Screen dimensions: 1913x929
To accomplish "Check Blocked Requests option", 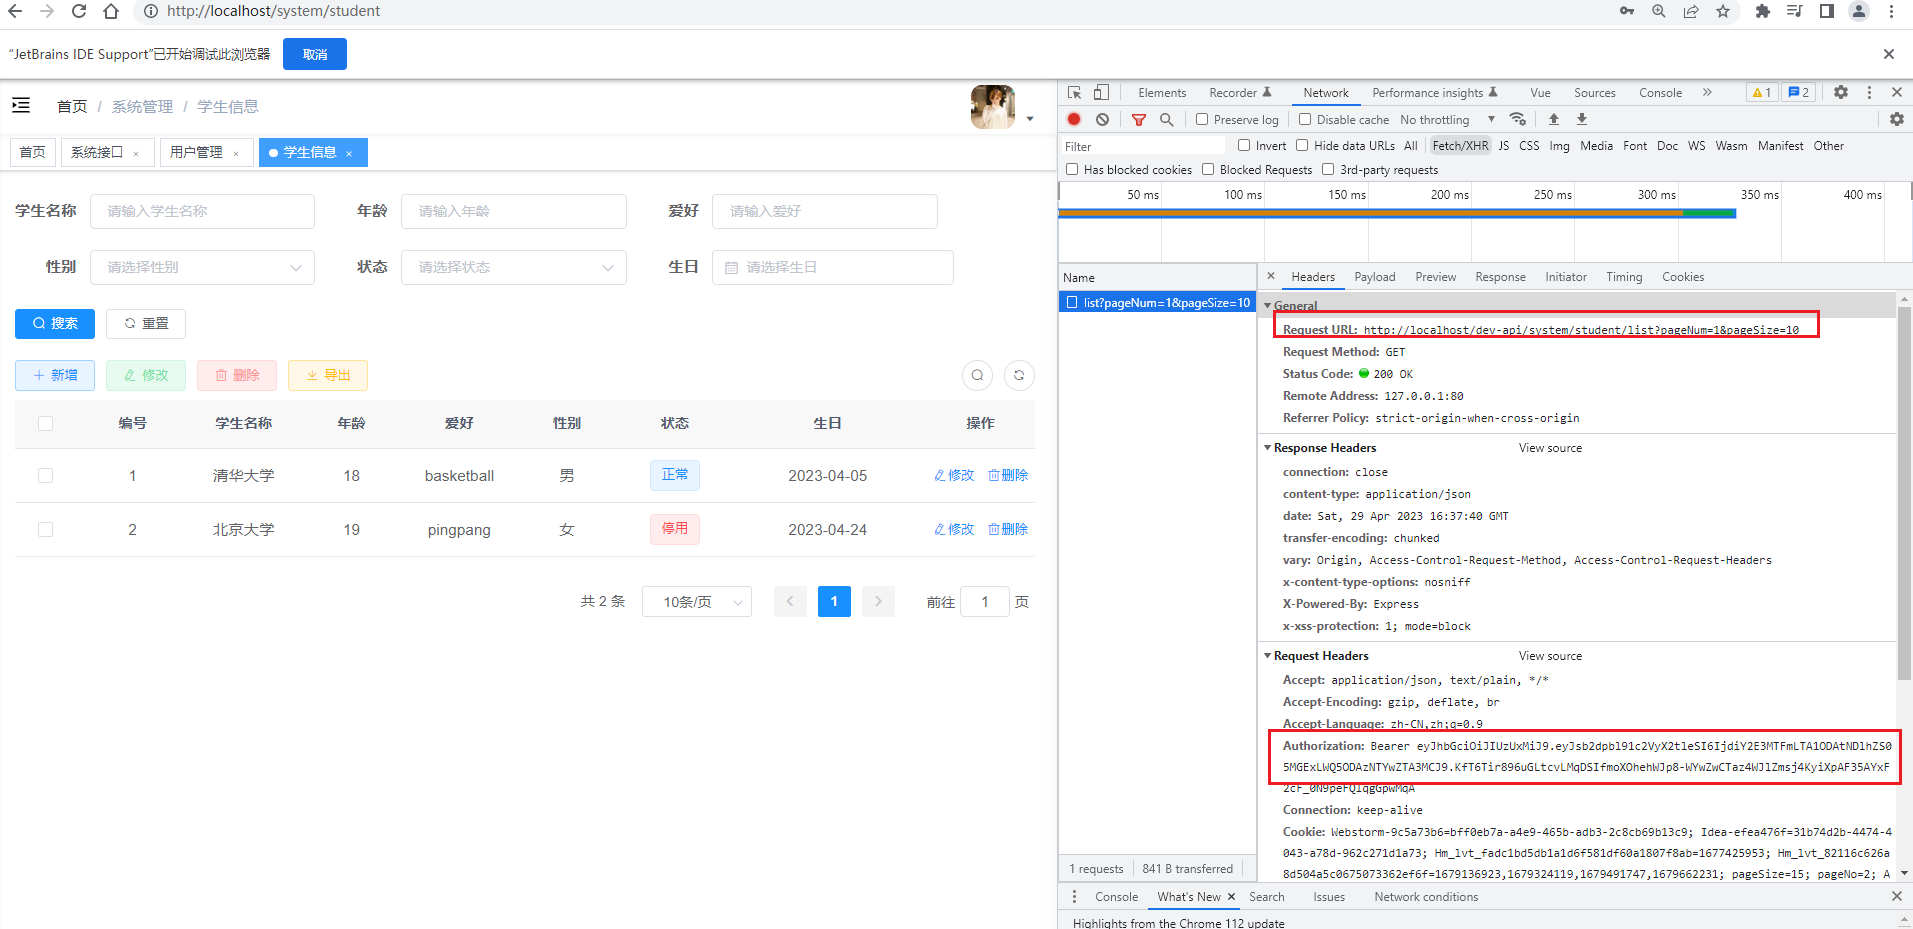I will 1208,169.
